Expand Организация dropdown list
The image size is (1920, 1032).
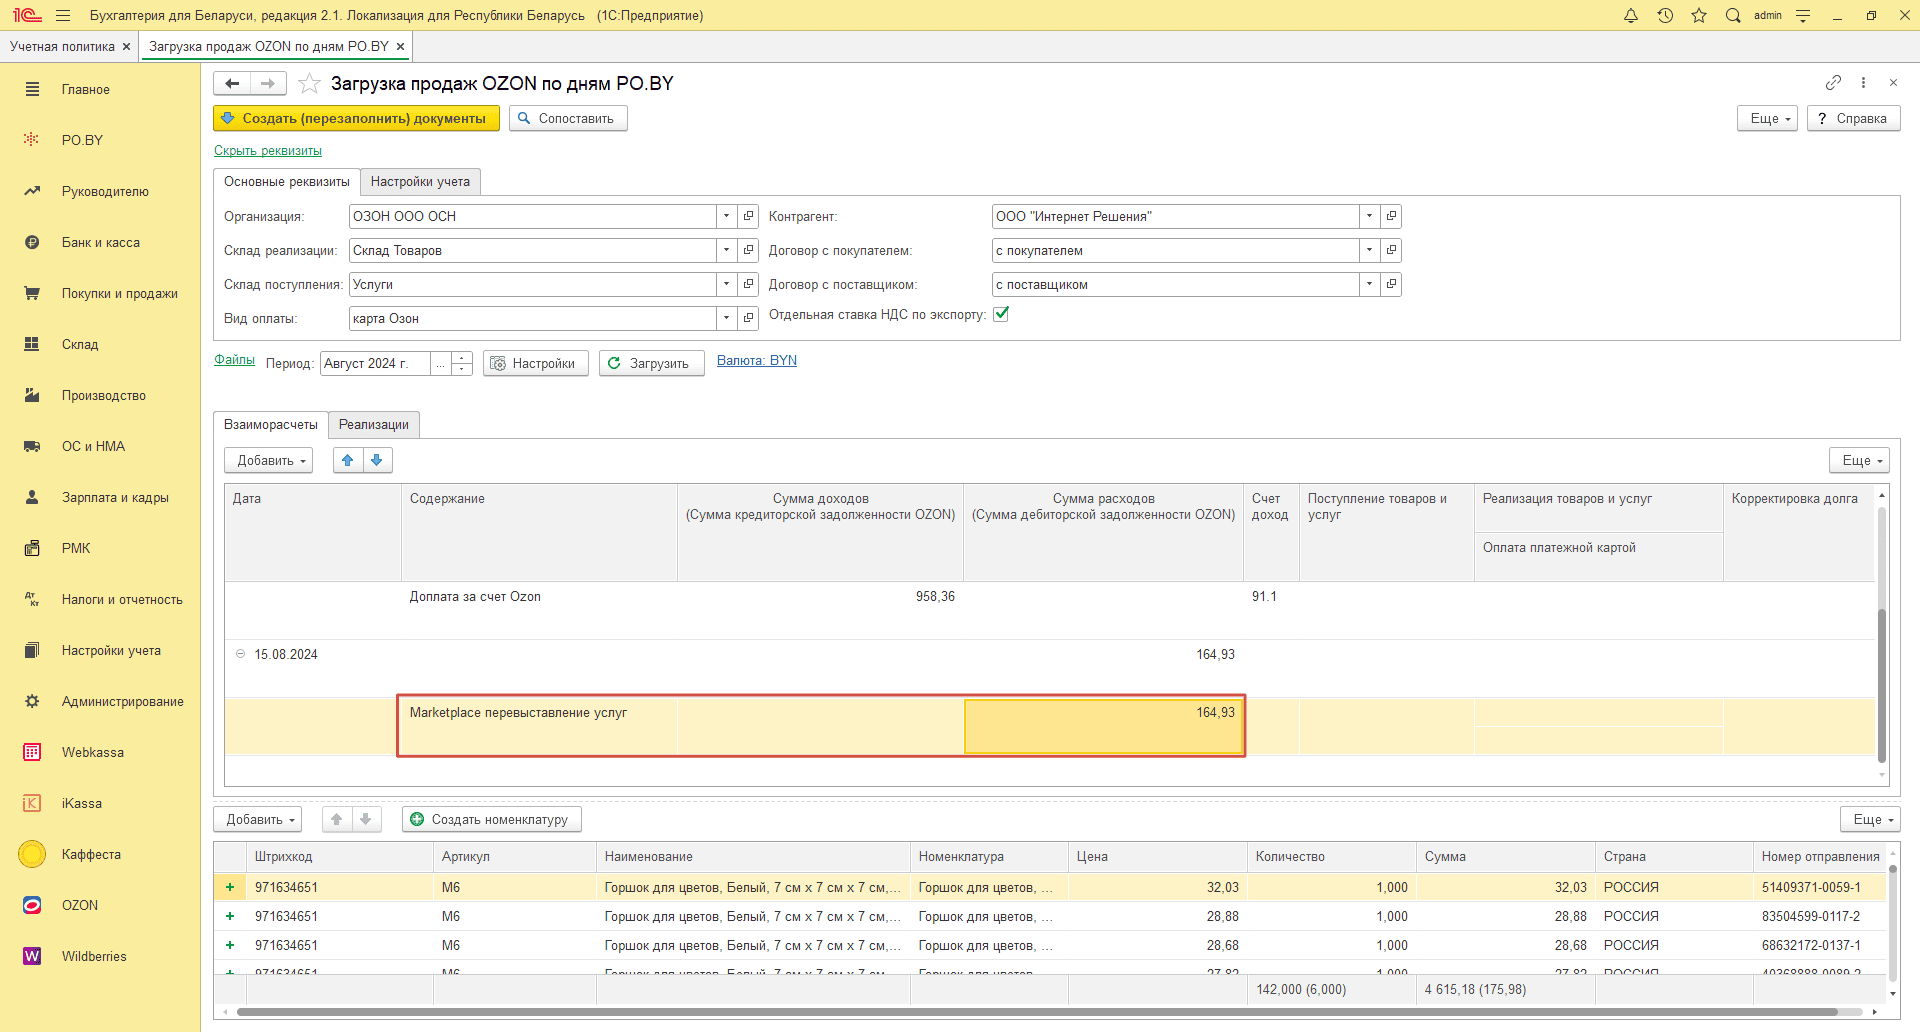pyautogui.click(x=727, y=216)
